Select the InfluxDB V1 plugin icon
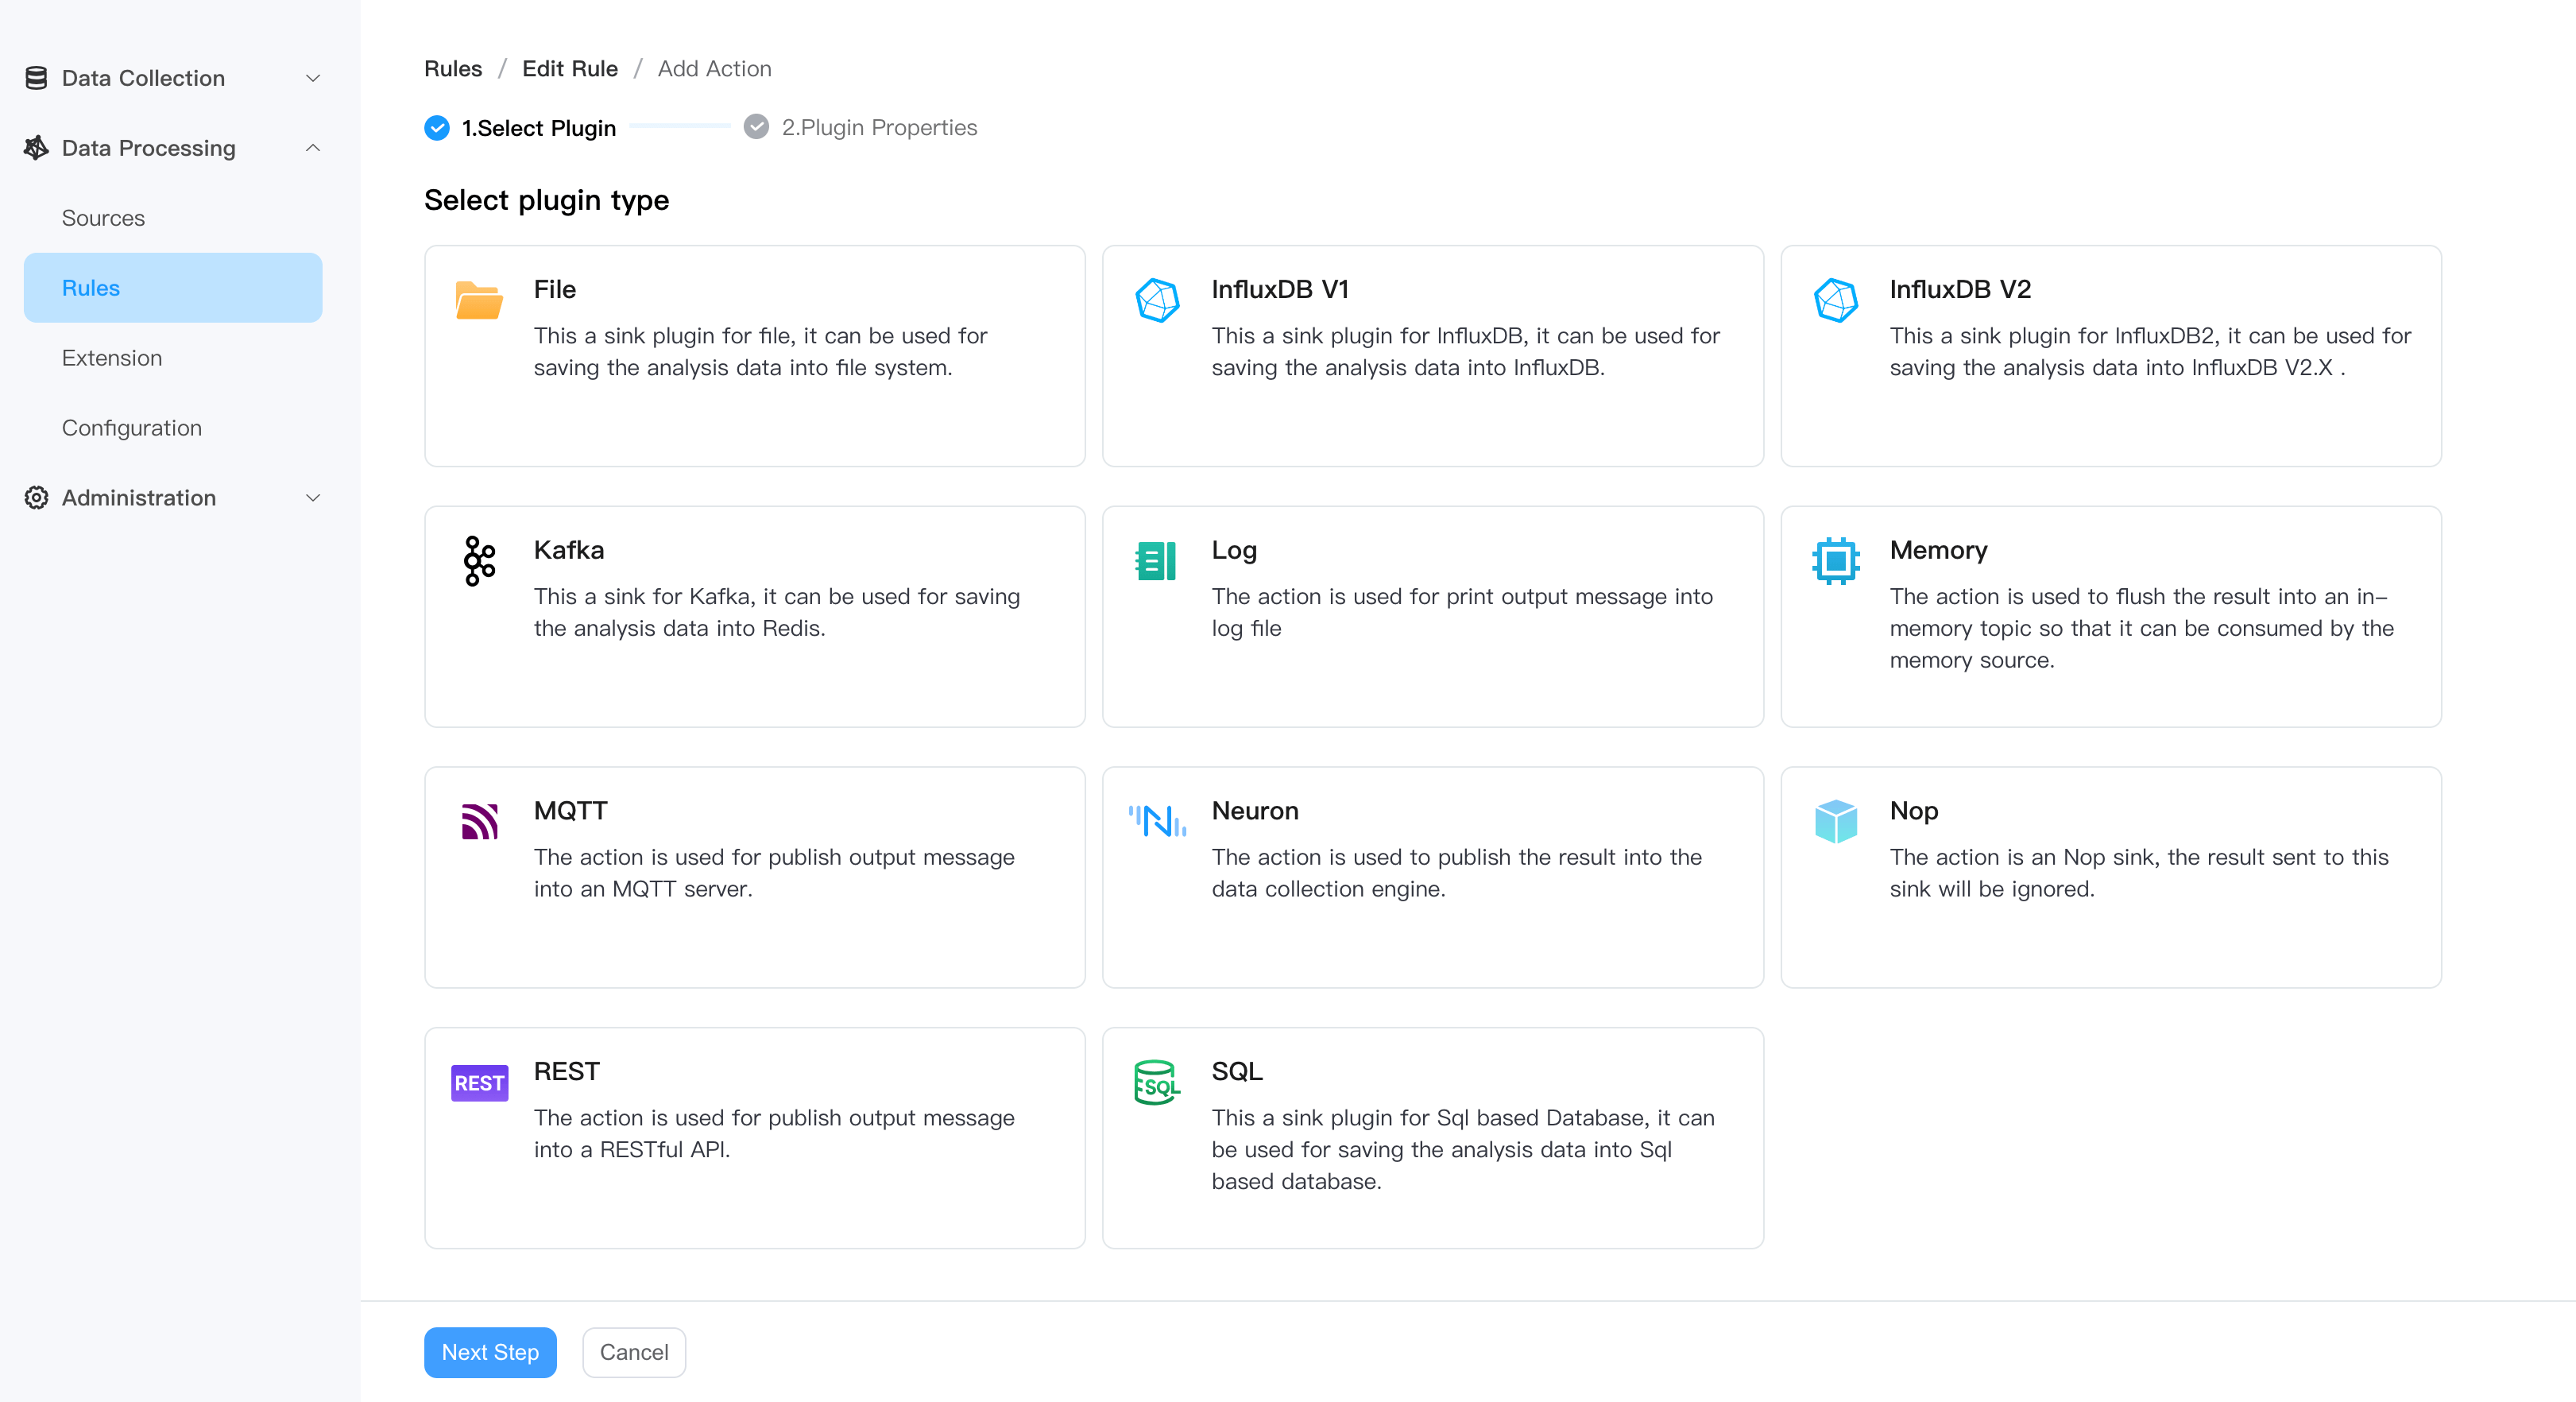The width and height of the screenshot is (2576, 1402). click(x=1157, y=300)
